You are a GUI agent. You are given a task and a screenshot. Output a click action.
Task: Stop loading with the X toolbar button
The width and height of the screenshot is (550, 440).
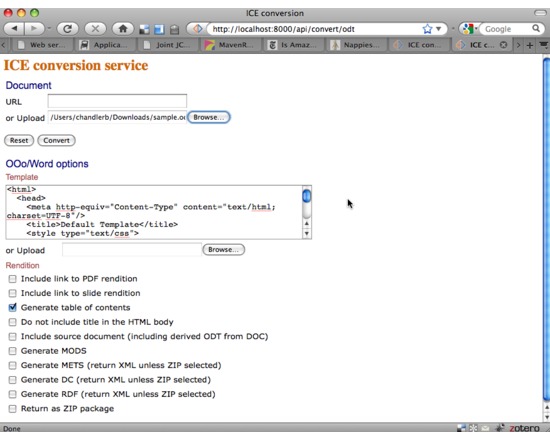click(x=95, y=28)
